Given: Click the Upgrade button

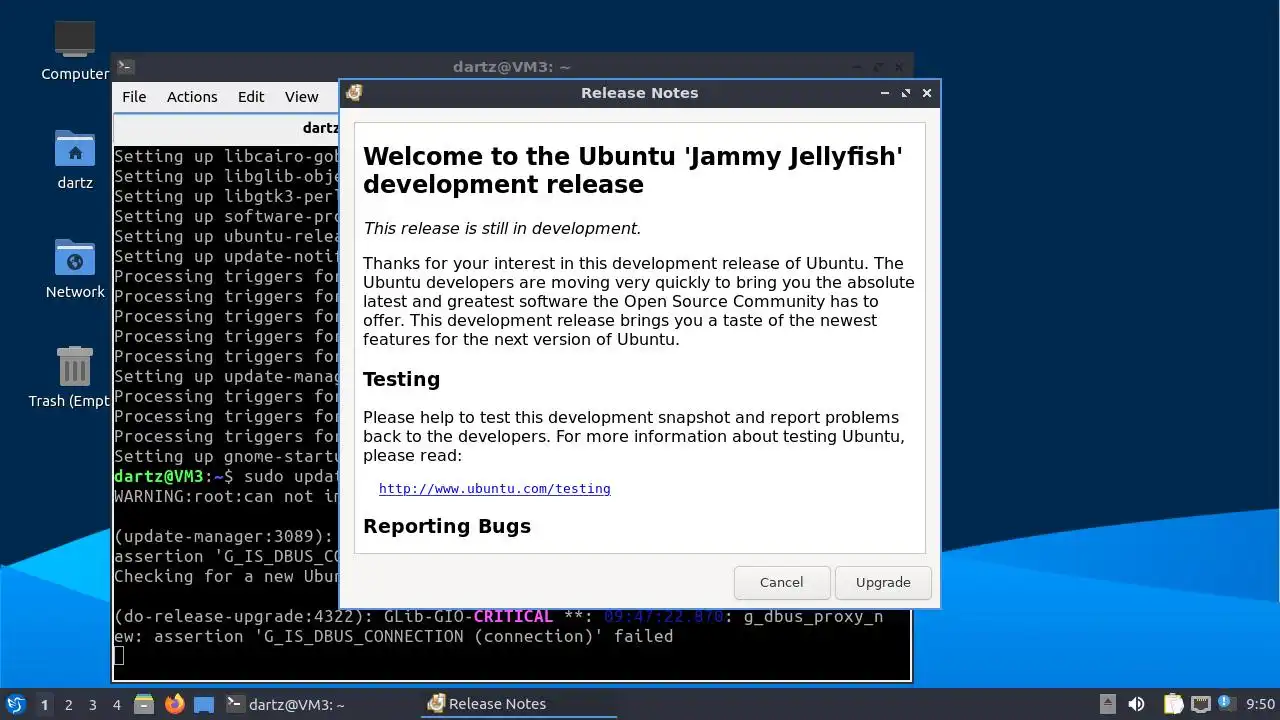Looking at the screenshot, I should (x=883, y=582).
